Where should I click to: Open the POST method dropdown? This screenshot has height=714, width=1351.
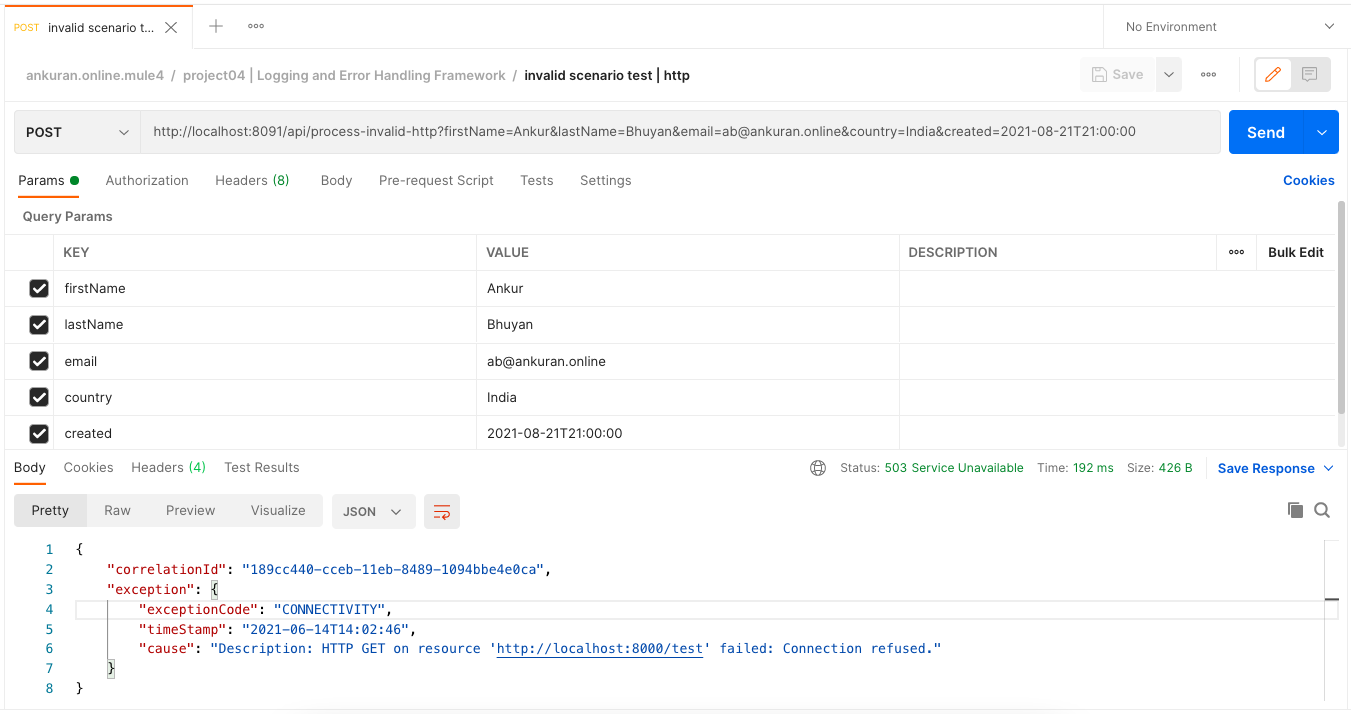[x=77, y=132]
